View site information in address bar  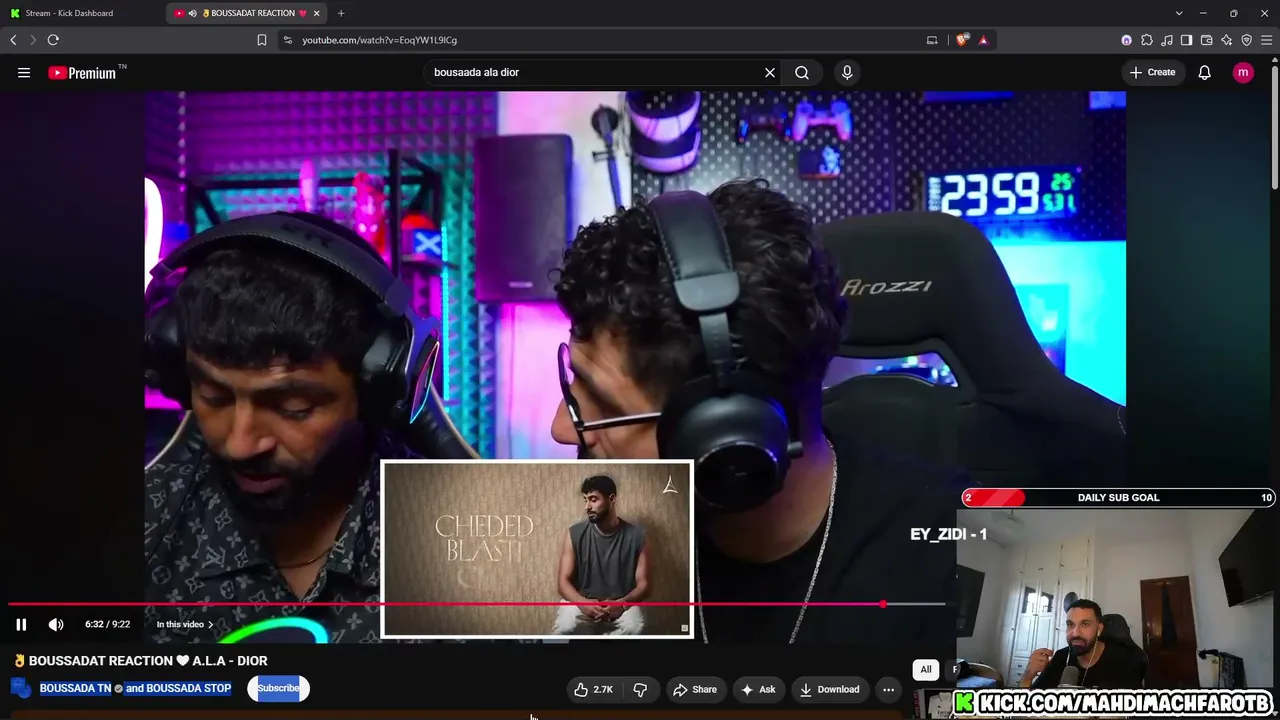coord(288,40)
